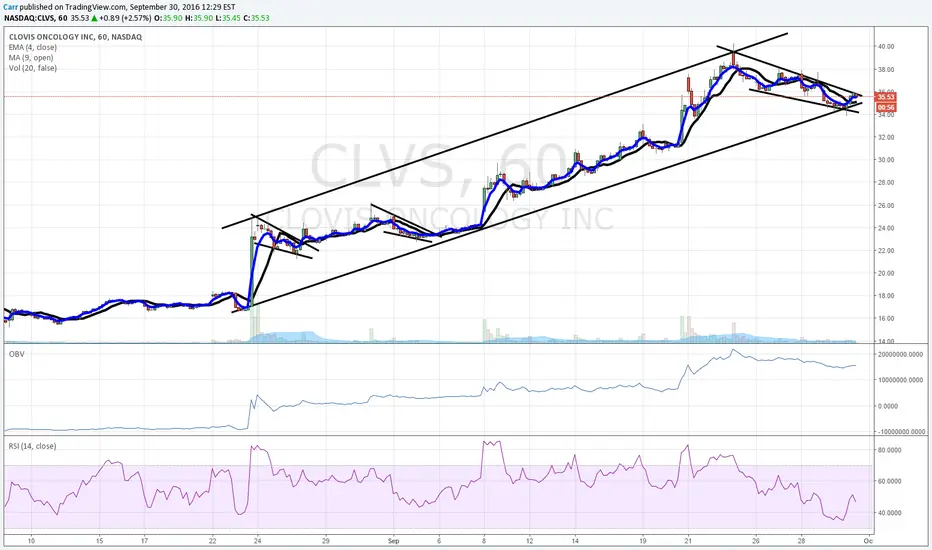Select the 'EMA (4, close)' indicator label
The image size is (932, 550).
[x=33, y=48]
